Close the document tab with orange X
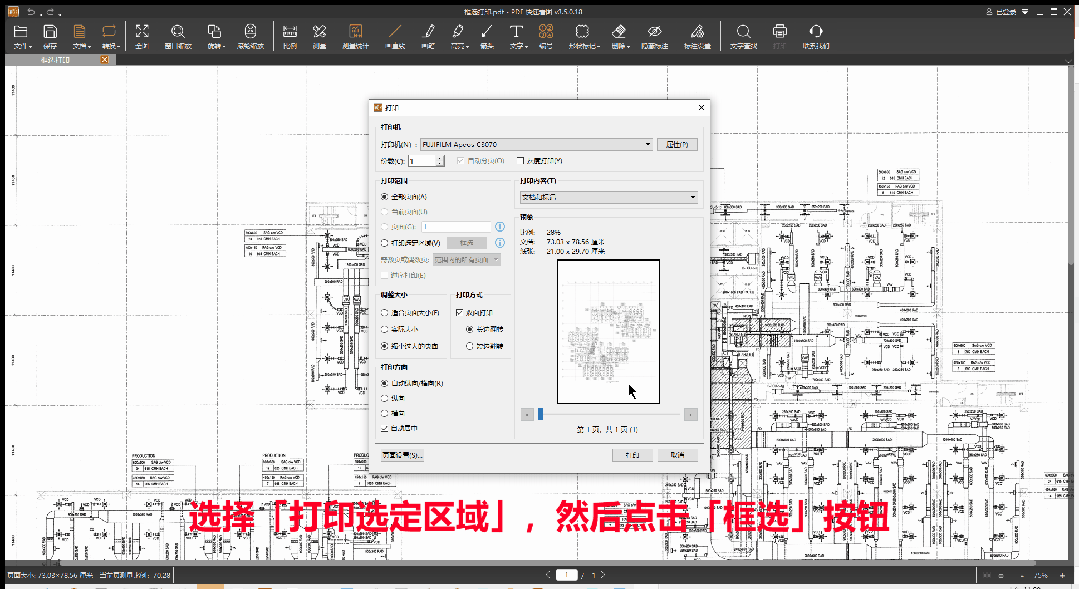The image size is (1079, 589). point(105,60)
